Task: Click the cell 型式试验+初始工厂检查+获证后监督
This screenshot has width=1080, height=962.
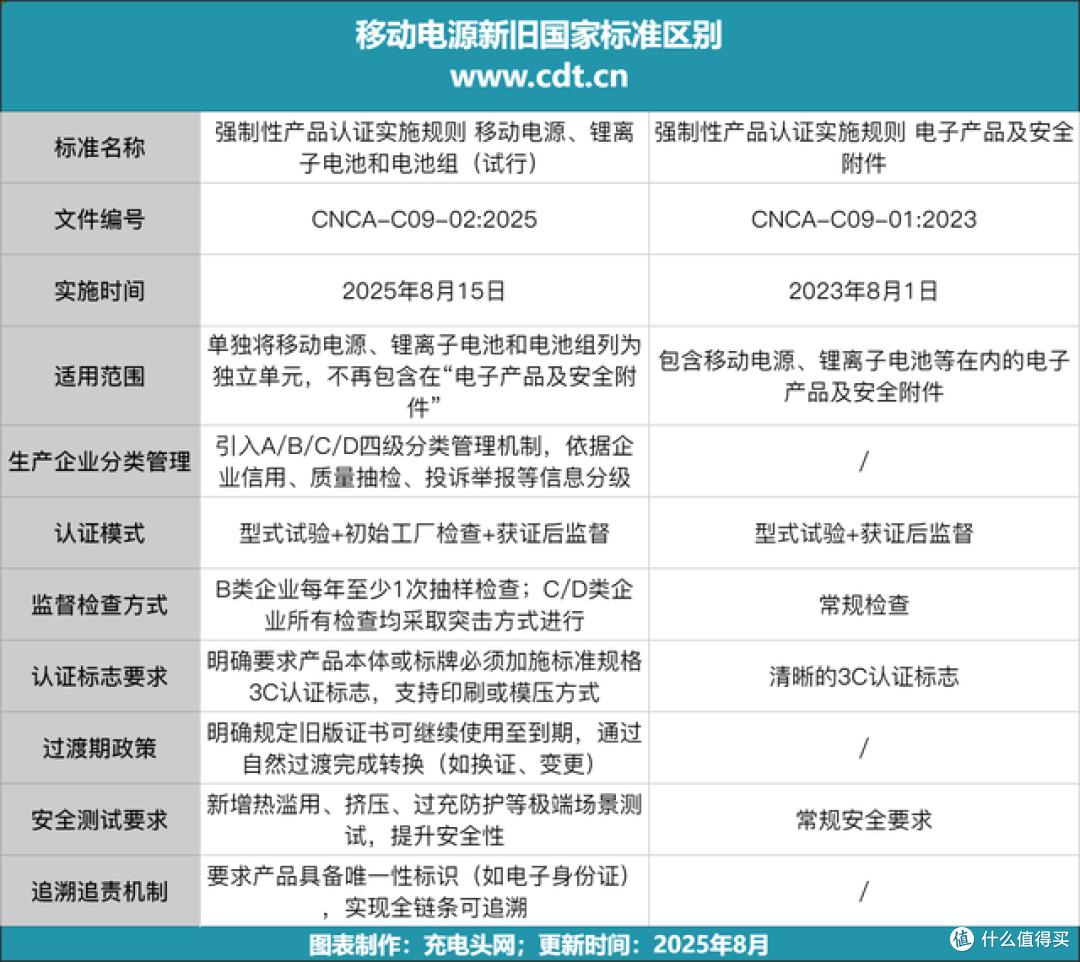Action: [424, 533]
